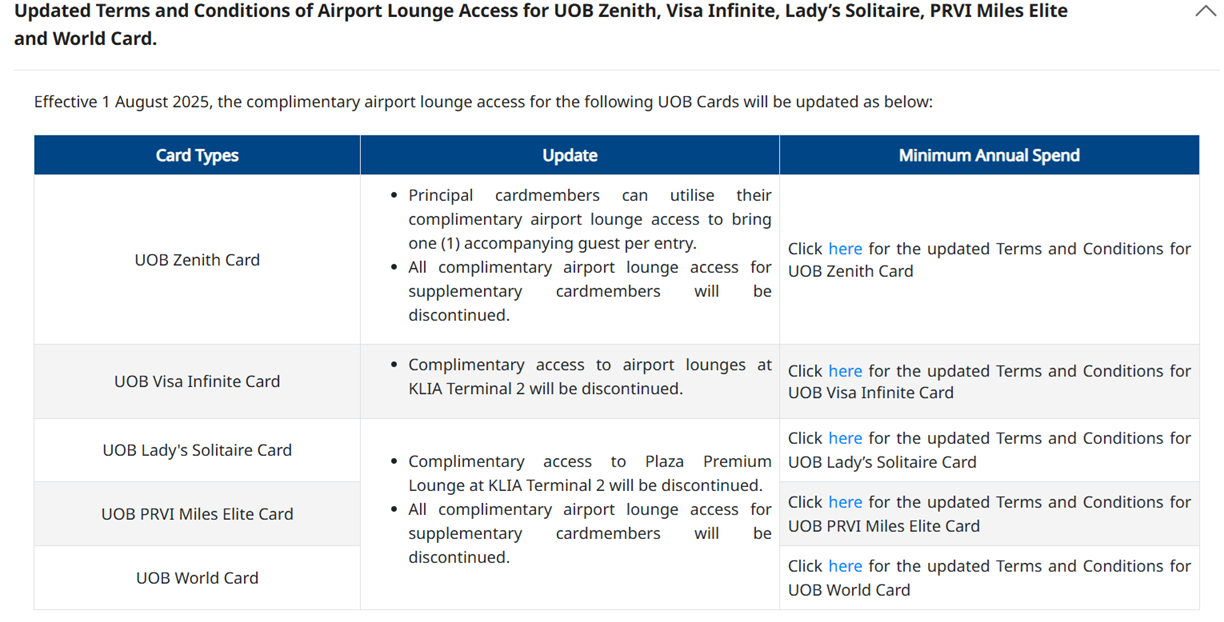The height and width of the screenshot is (622, 1224).
Task: Select the UOB World Card cell
Action: [197, 578]
